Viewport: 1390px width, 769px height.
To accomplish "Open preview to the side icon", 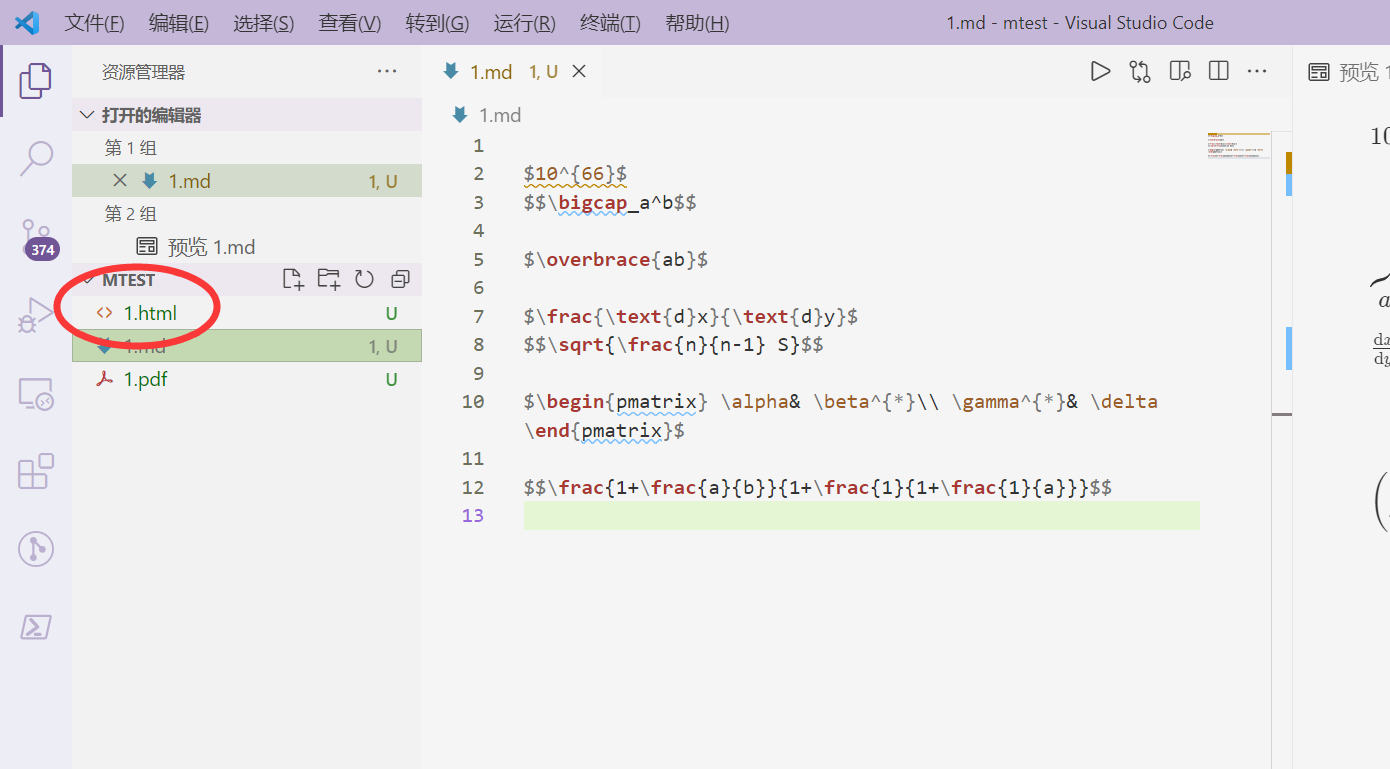I will pyautogui.click(x=1180, y=71).
